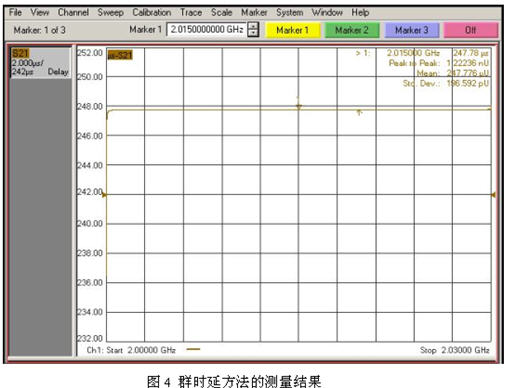Viewport: 515px width, 388px height.
Task: Increase marker frequency with up stepper arrow
Action: coord(253,26)
